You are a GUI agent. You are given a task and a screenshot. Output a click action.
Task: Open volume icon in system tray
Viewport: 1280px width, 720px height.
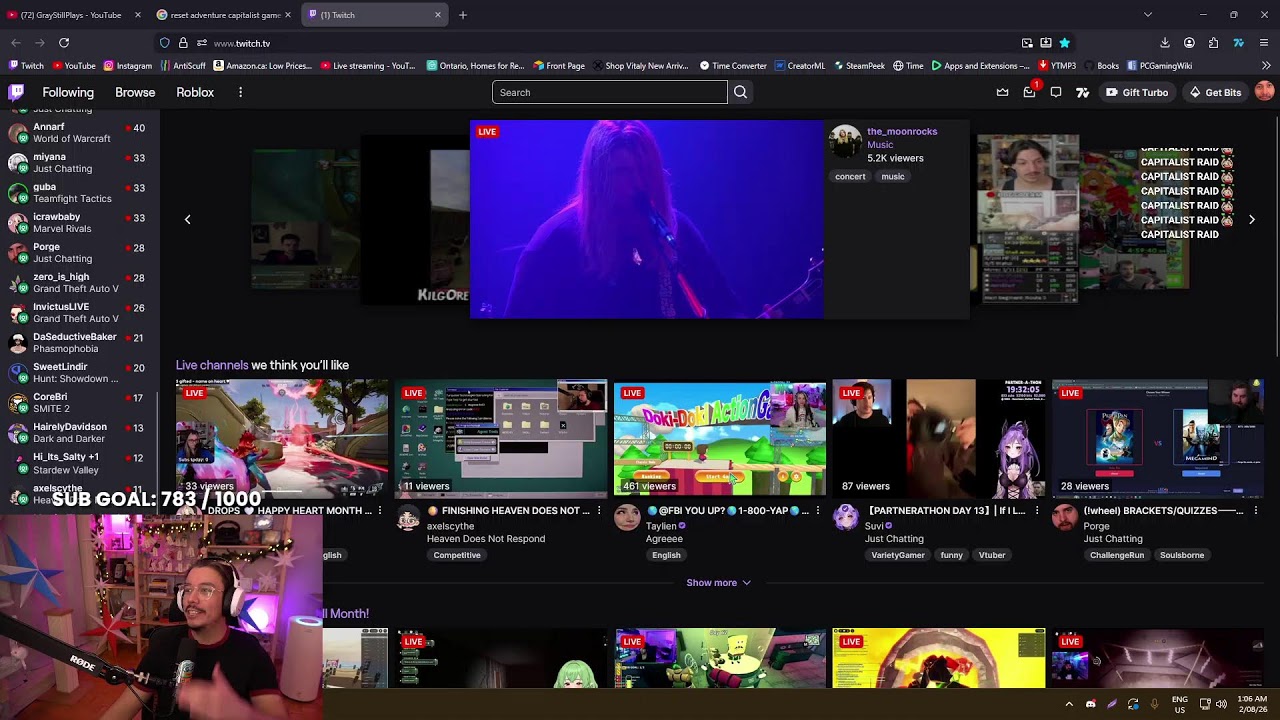pos(1221,704)
